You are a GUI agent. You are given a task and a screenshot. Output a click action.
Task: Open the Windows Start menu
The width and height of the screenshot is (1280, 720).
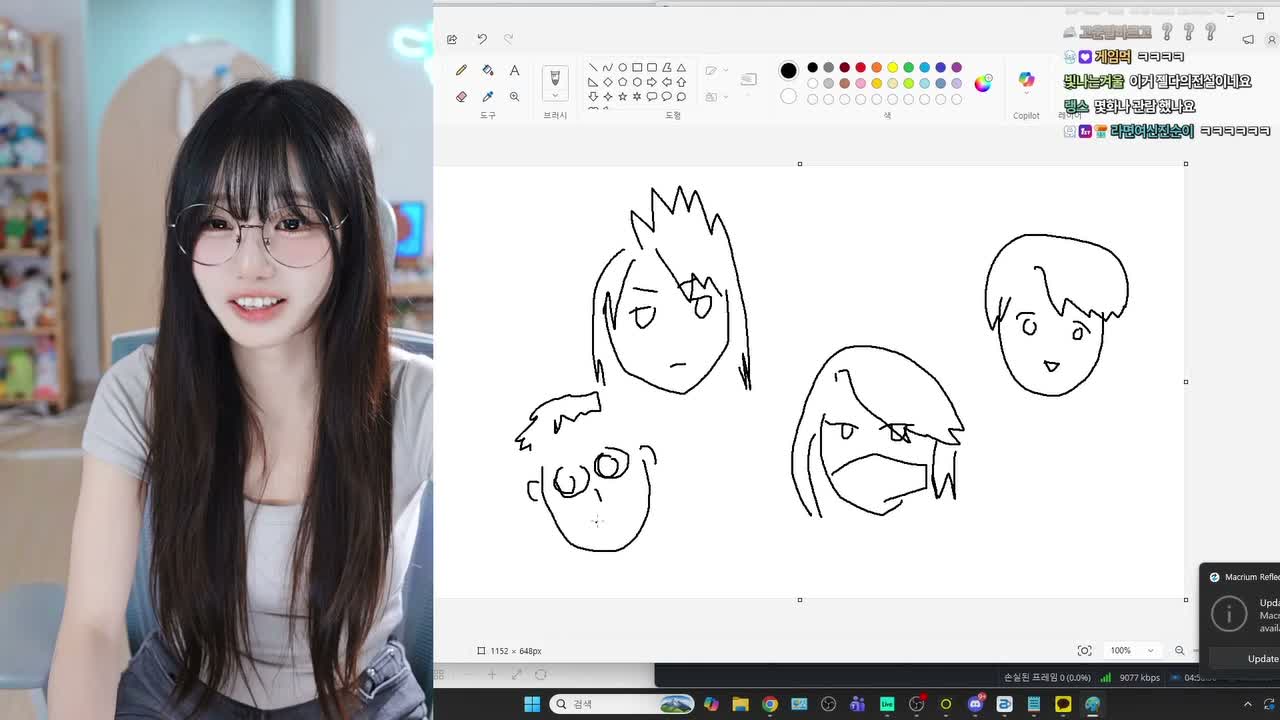point(532,704)
